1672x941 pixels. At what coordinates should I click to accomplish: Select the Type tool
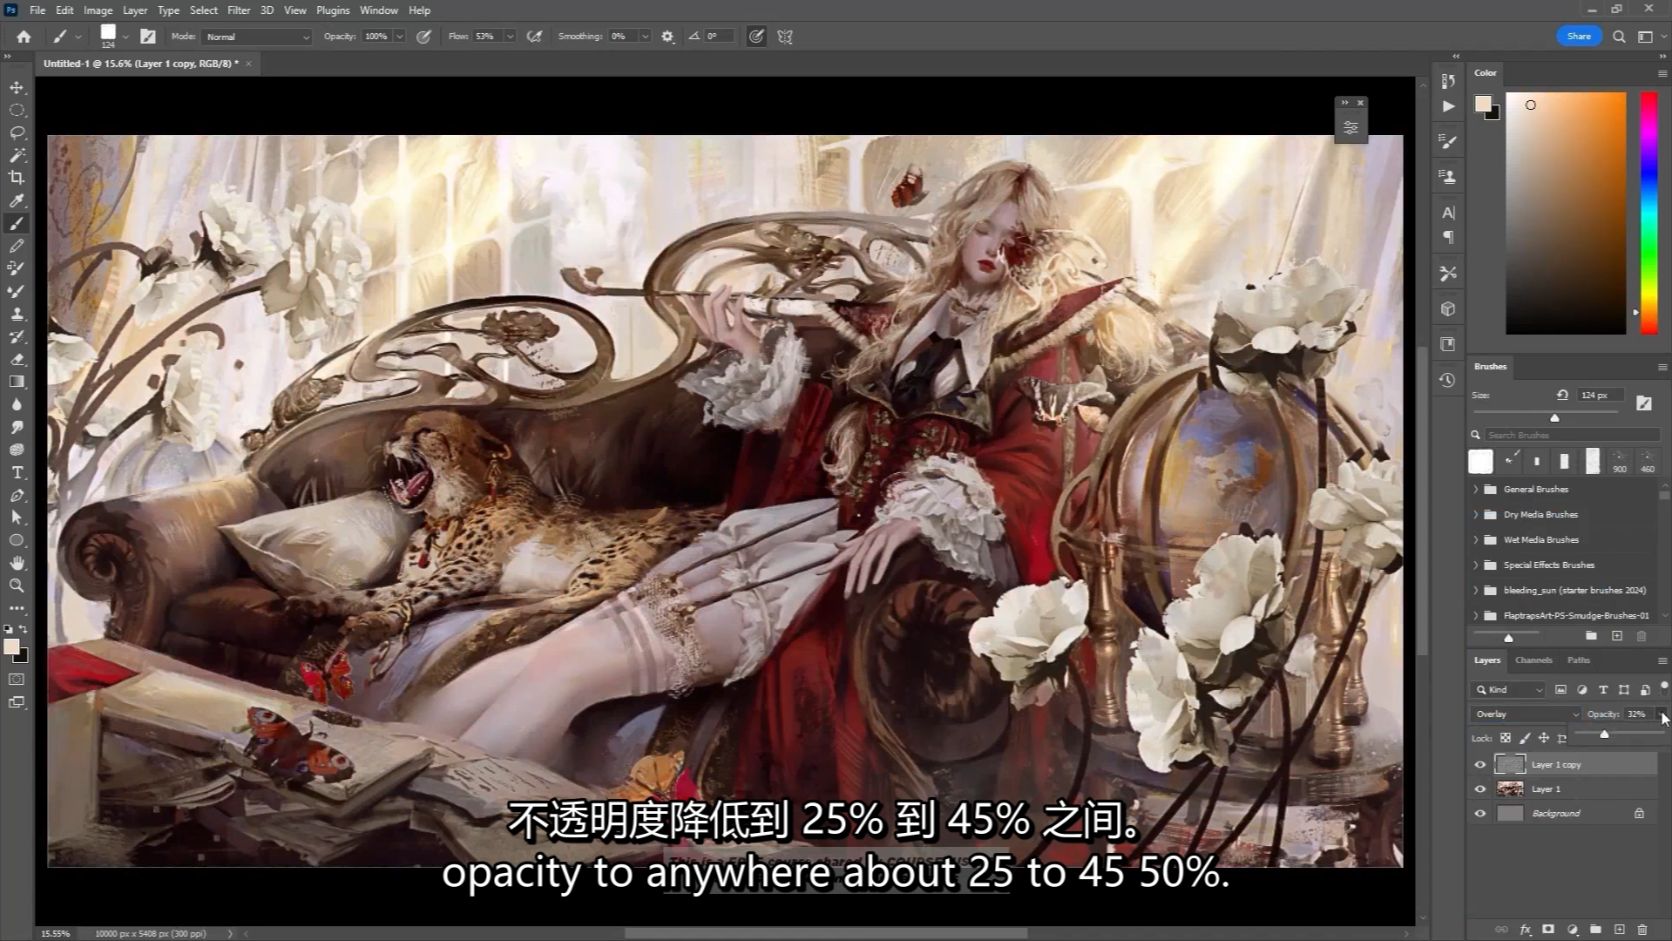(x=17, y=472)
